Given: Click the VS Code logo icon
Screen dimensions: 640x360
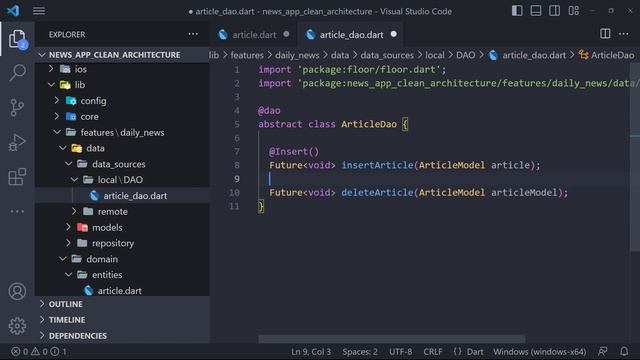Looking at the screenshot, I should [x=13, y=11].
